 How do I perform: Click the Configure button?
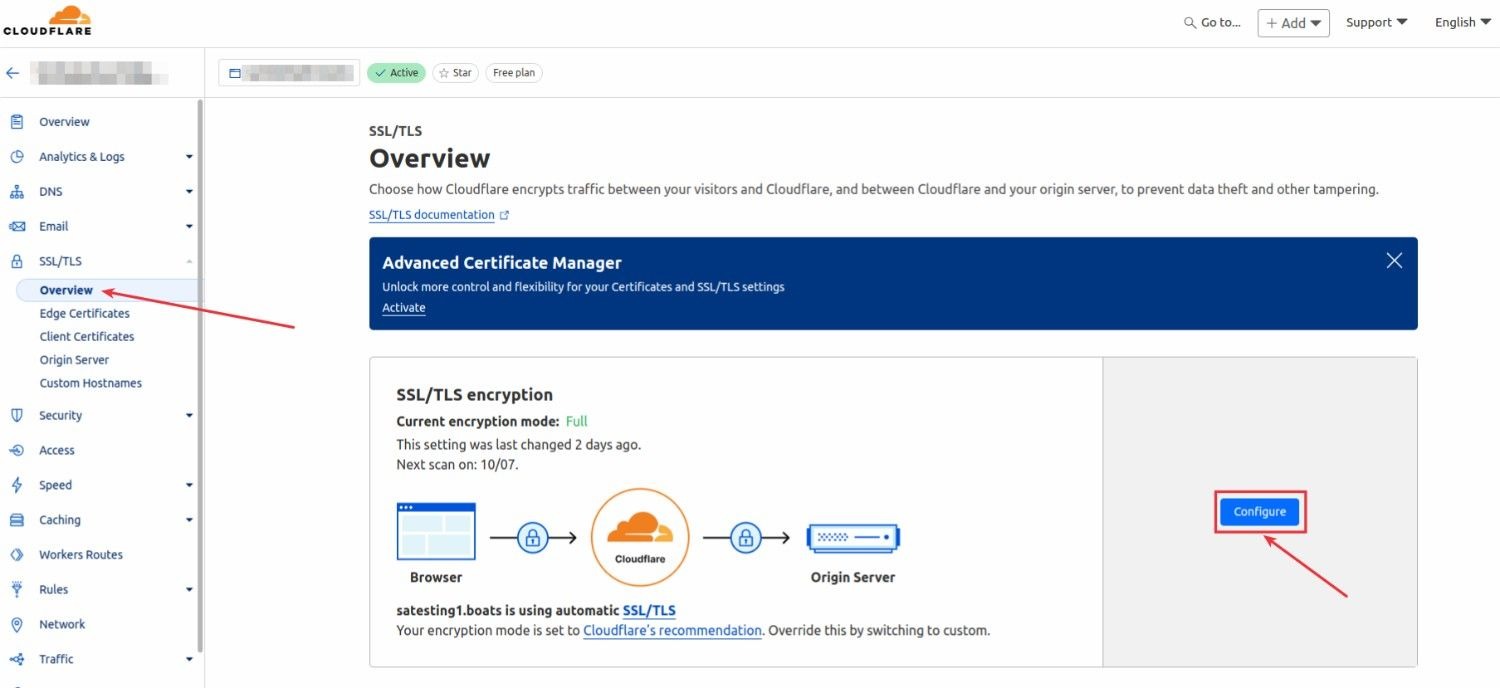pos(1259,511)
